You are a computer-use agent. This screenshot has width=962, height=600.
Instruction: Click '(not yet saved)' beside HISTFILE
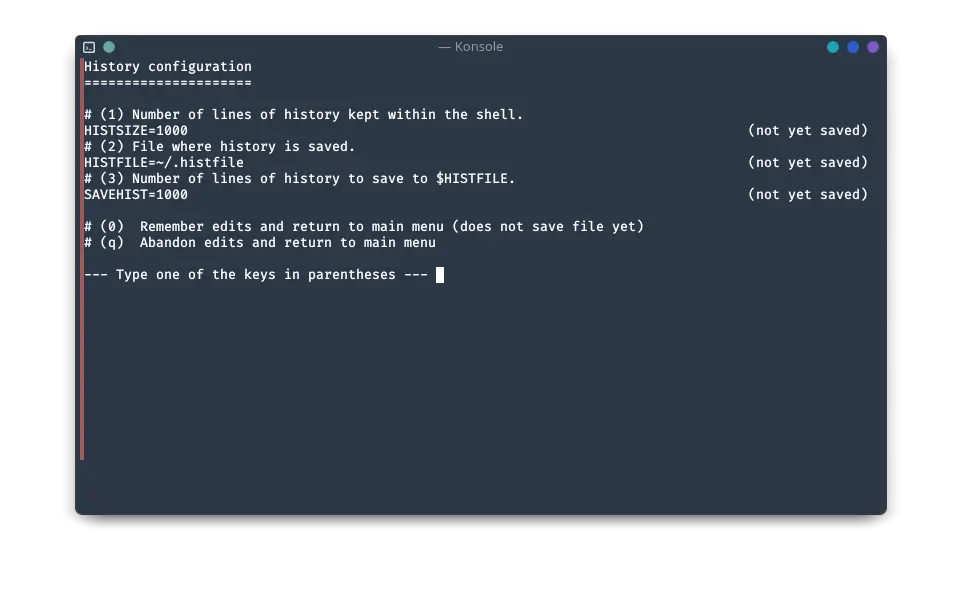808,163
